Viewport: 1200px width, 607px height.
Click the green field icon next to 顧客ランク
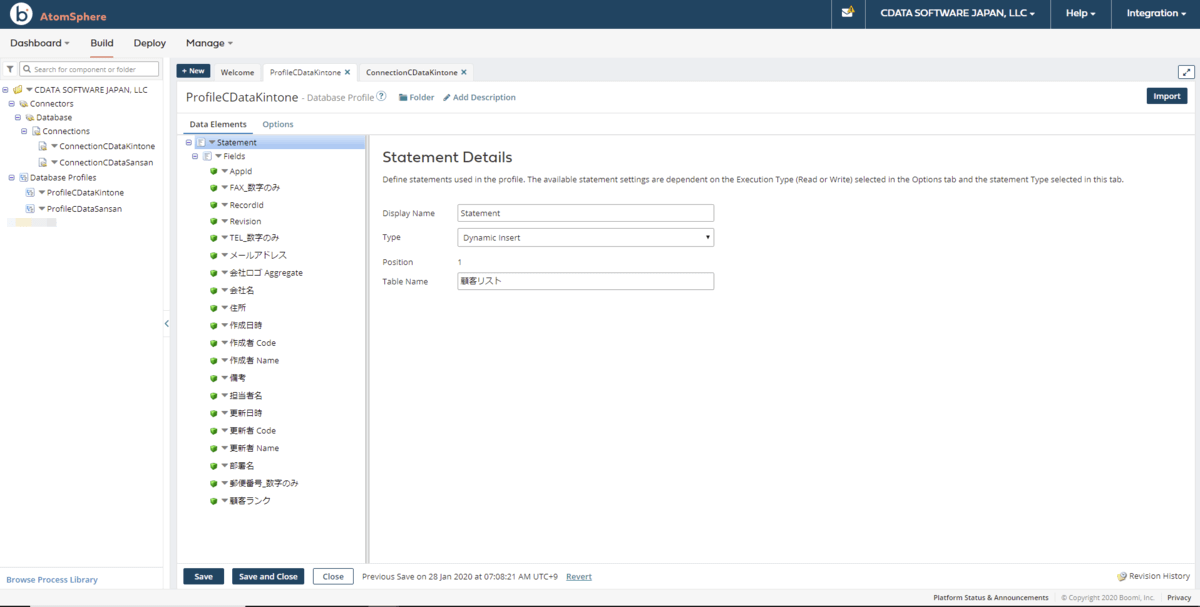[214, 501]
